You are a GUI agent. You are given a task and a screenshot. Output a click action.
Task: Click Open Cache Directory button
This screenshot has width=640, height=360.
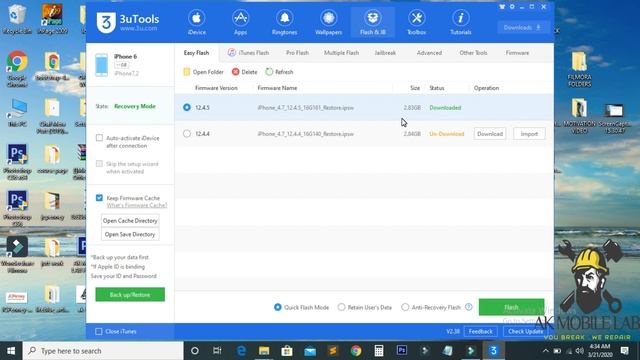[130, 220]
